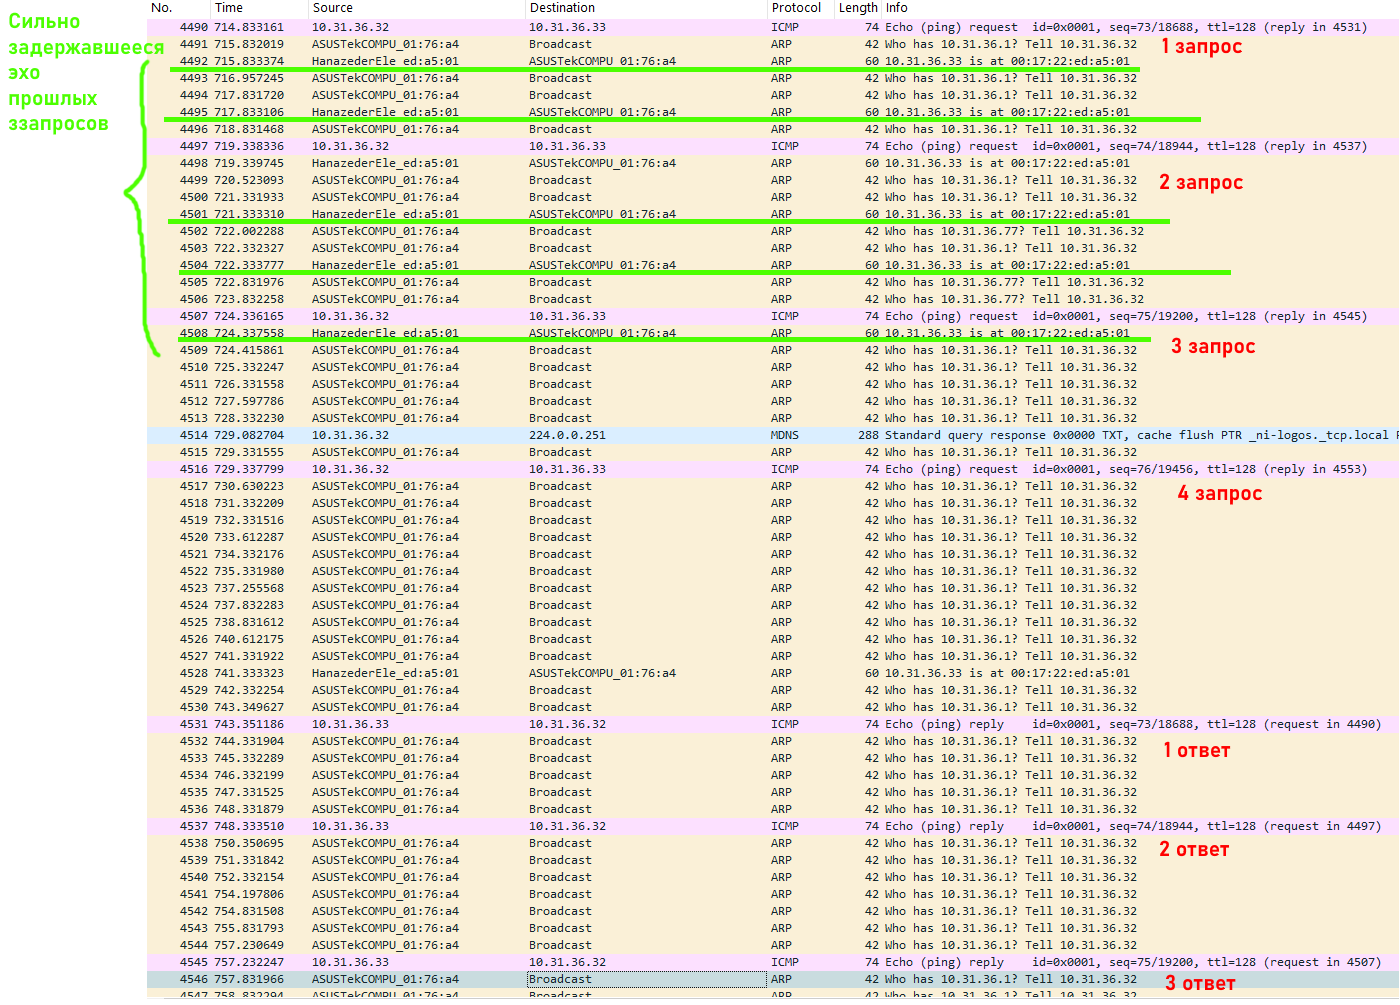Screen dimensions: 1400x1005
Task: Select ARP reply packet 4492
Action: 600,61
